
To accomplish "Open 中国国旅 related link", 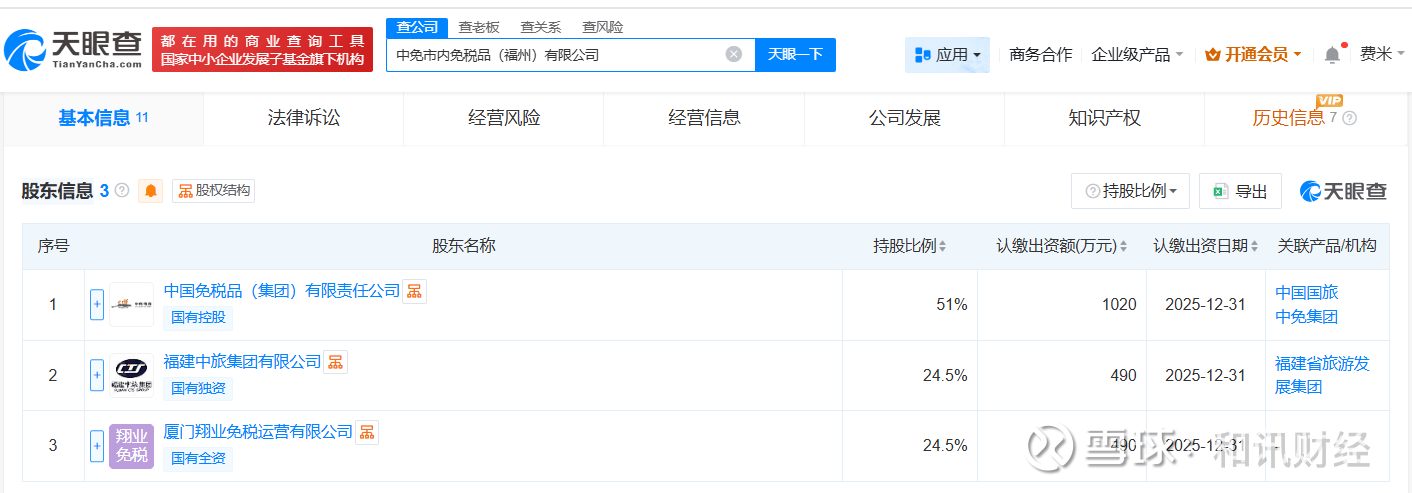I will [1306, 292].
